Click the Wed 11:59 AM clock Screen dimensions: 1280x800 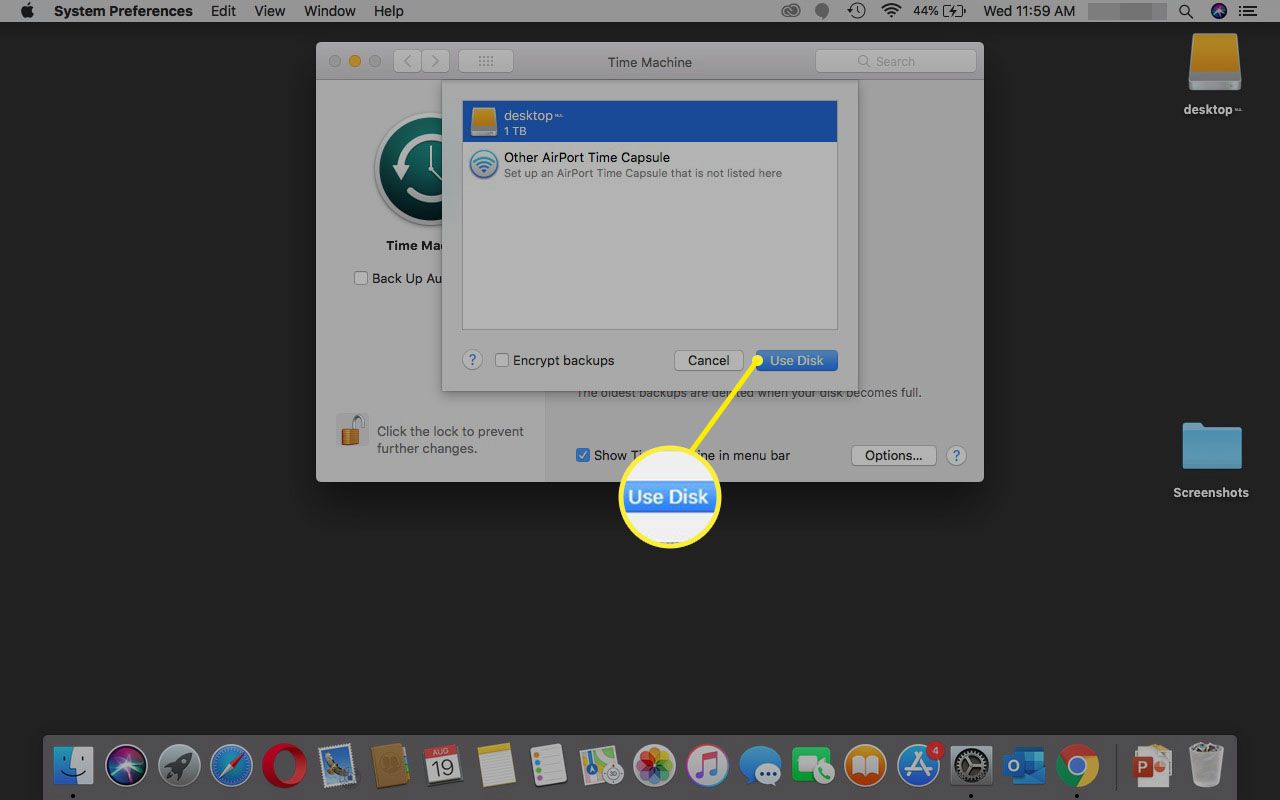[x=1029, y=11]
